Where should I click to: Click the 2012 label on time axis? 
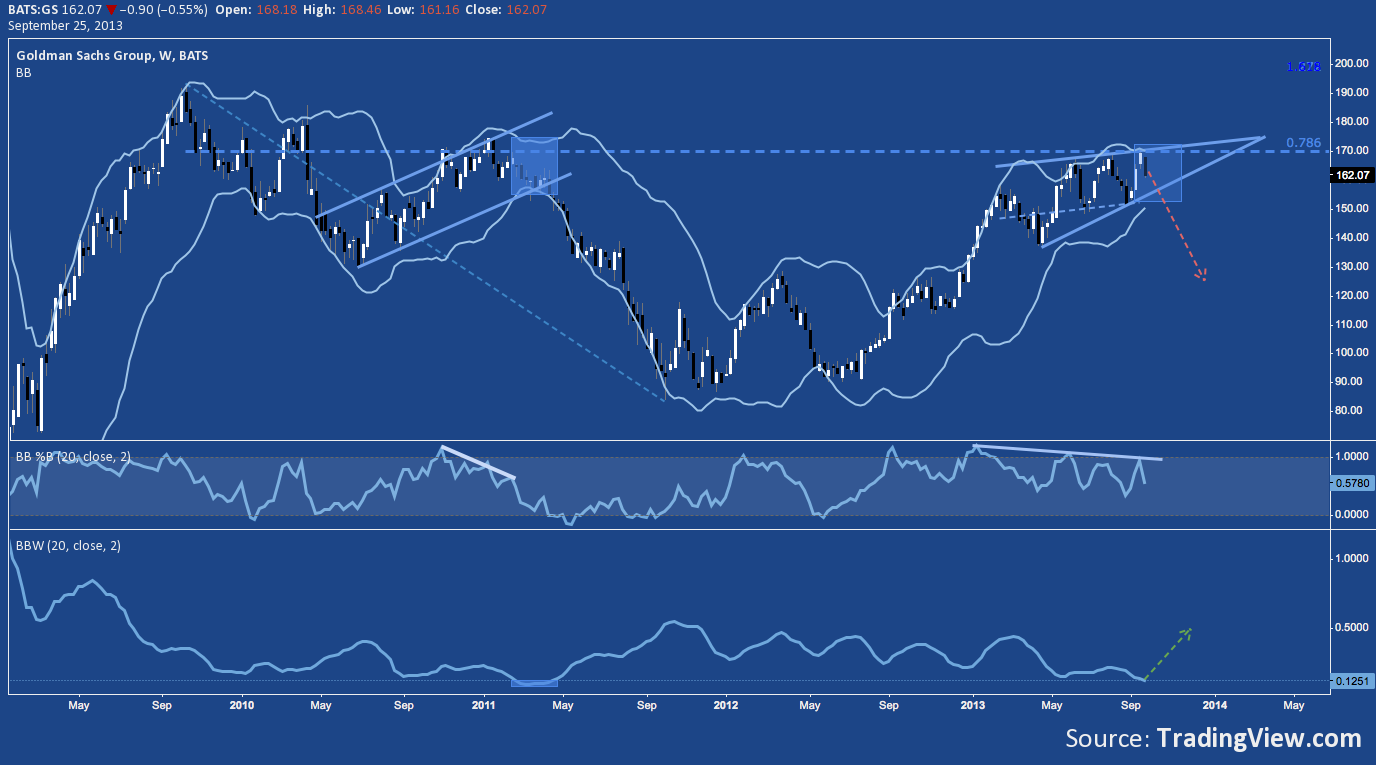(x=726, y=705)
